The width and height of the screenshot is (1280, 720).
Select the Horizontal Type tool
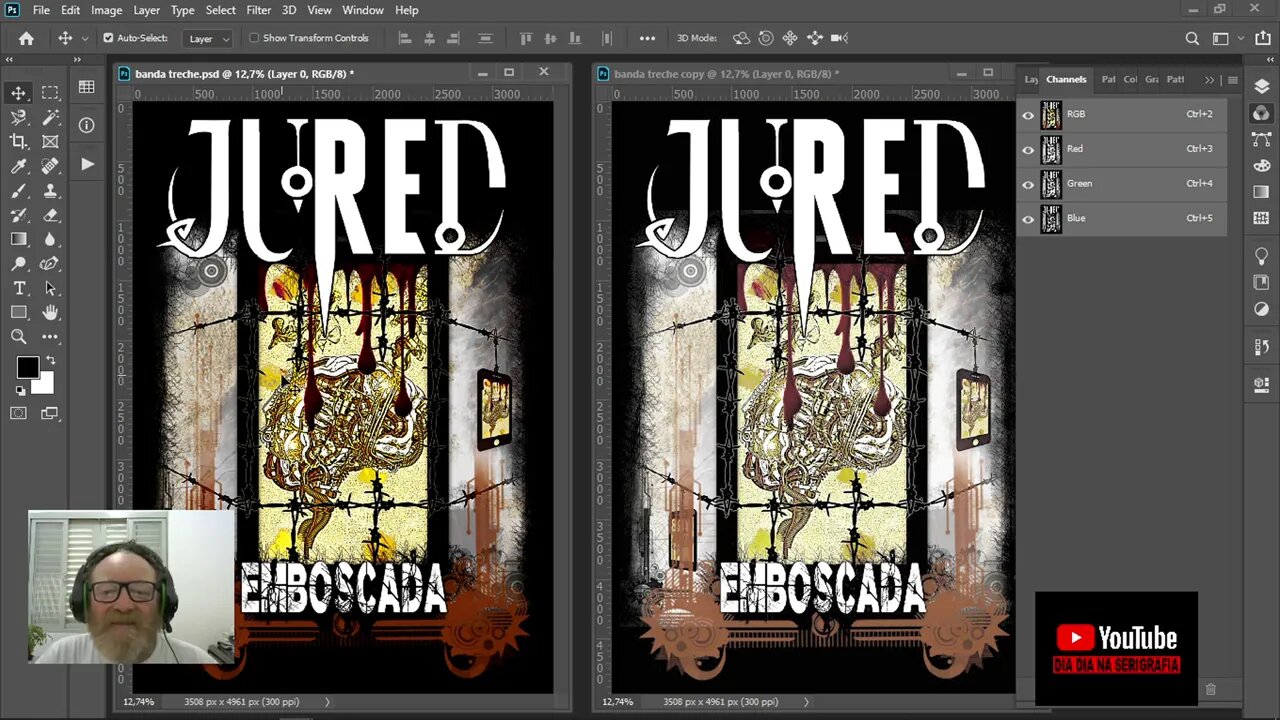point(19,288)
